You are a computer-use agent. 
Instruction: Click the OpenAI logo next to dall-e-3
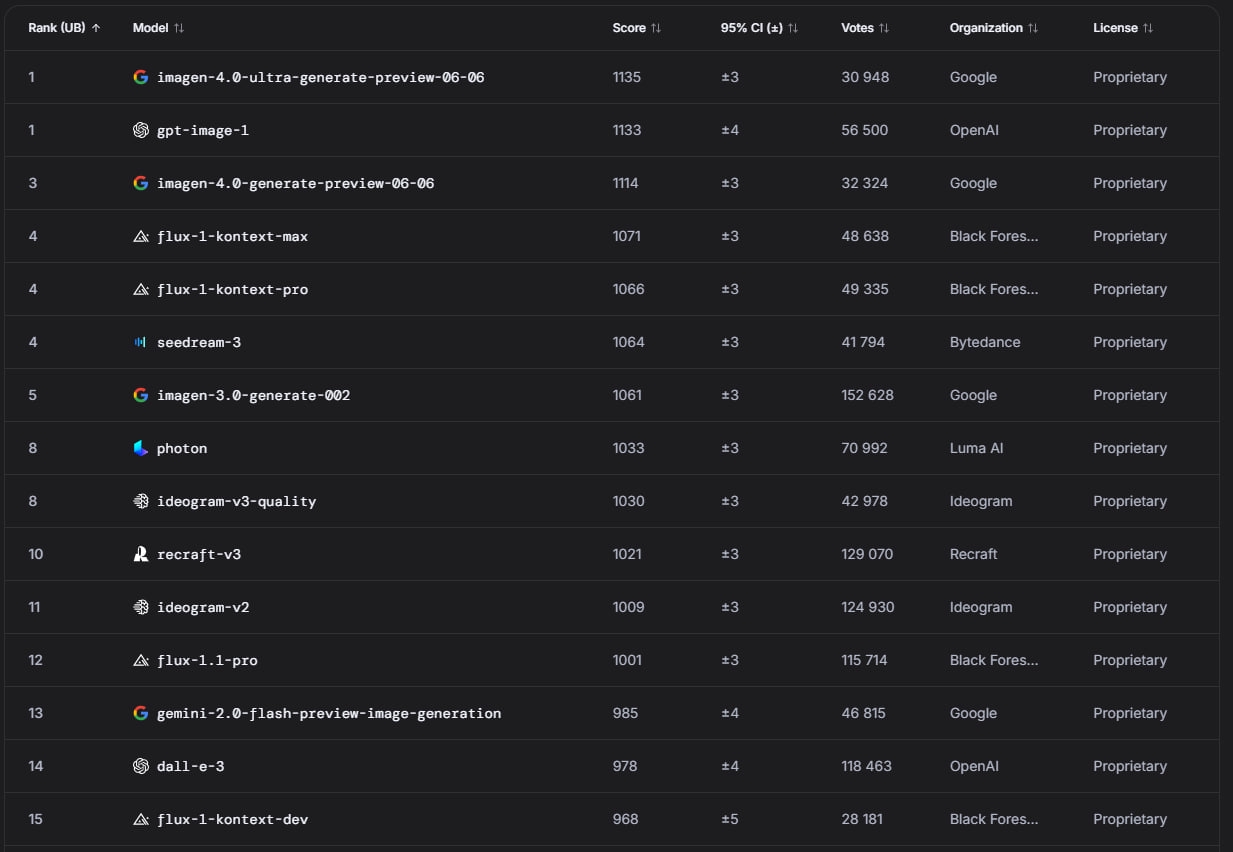pyautogui.click(x=140, y=766)
